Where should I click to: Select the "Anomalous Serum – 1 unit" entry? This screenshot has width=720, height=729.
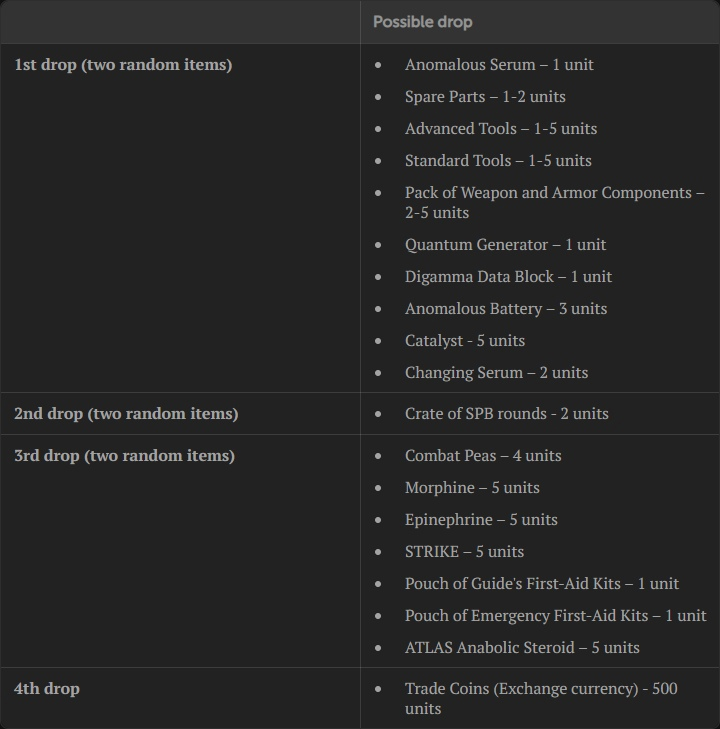tap(499, 65)
